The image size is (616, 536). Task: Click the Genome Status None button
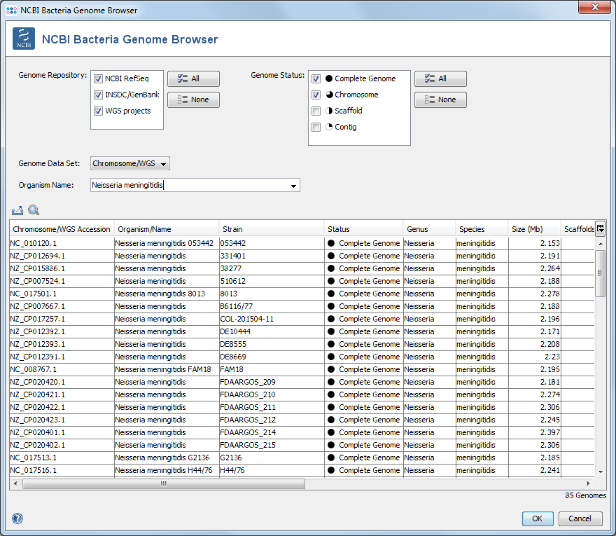pos(440,100)
